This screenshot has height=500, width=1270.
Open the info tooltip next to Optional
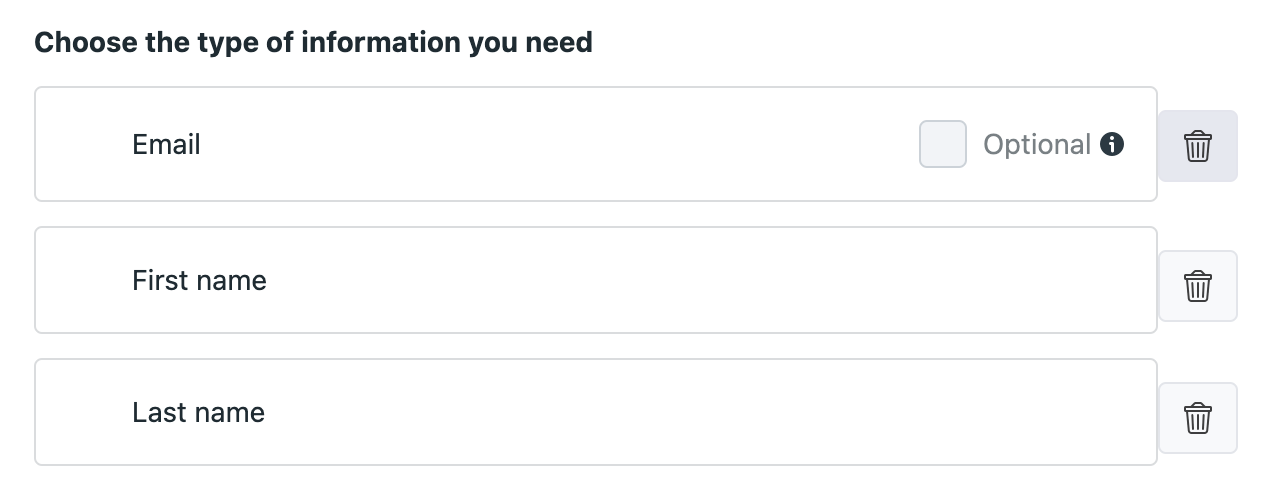[x=1112, y=145]
